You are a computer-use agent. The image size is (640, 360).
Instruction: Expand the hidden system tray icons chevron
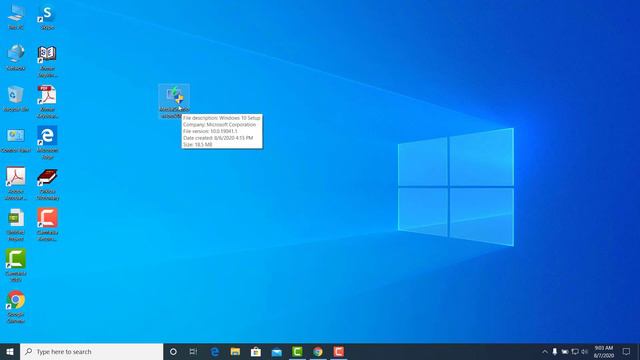[544, 351]
